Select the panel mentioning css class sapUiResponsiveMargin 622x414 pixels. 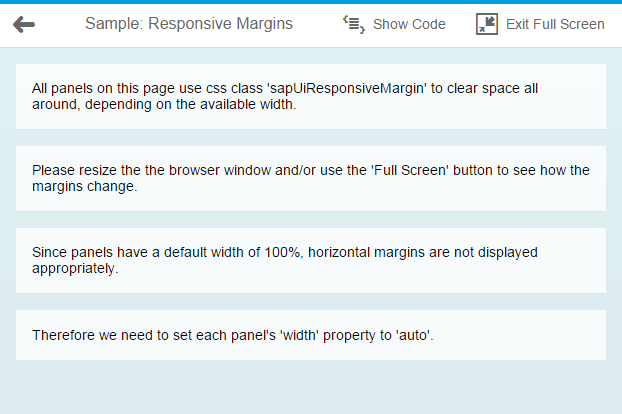pos(310,96)
